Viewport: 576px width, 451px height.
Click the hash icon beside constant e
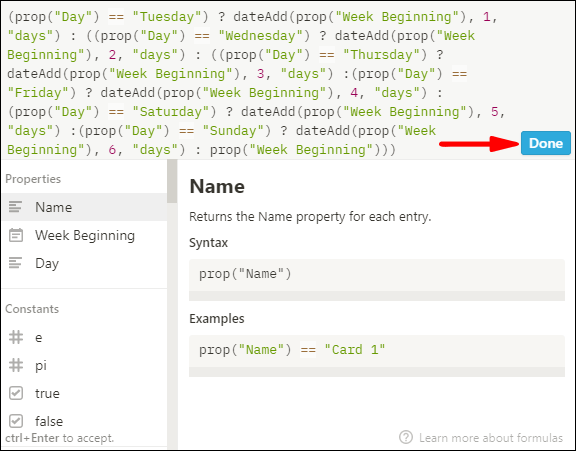coord(16,337)
